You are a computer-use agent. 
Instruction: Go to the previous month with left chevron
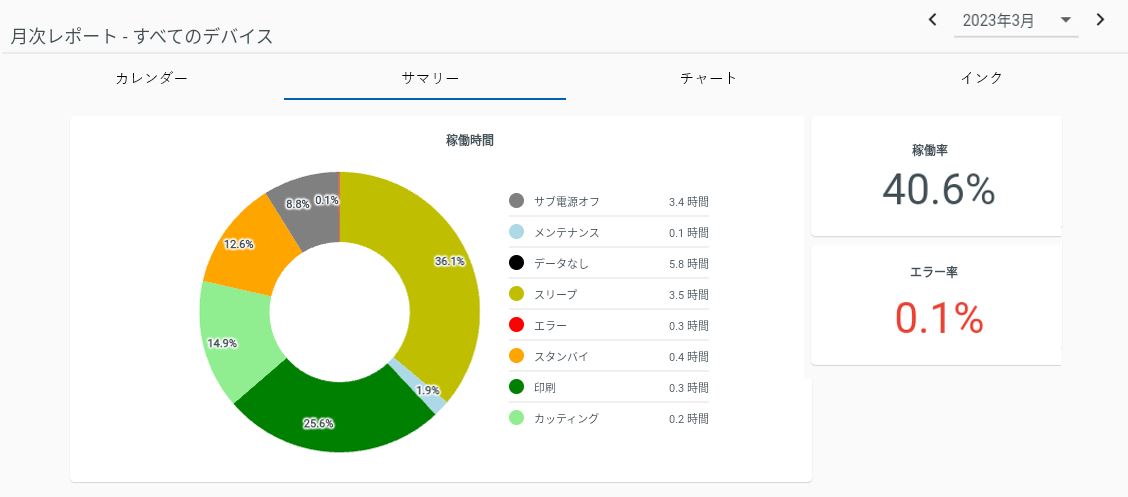click(x=932, y=19)
